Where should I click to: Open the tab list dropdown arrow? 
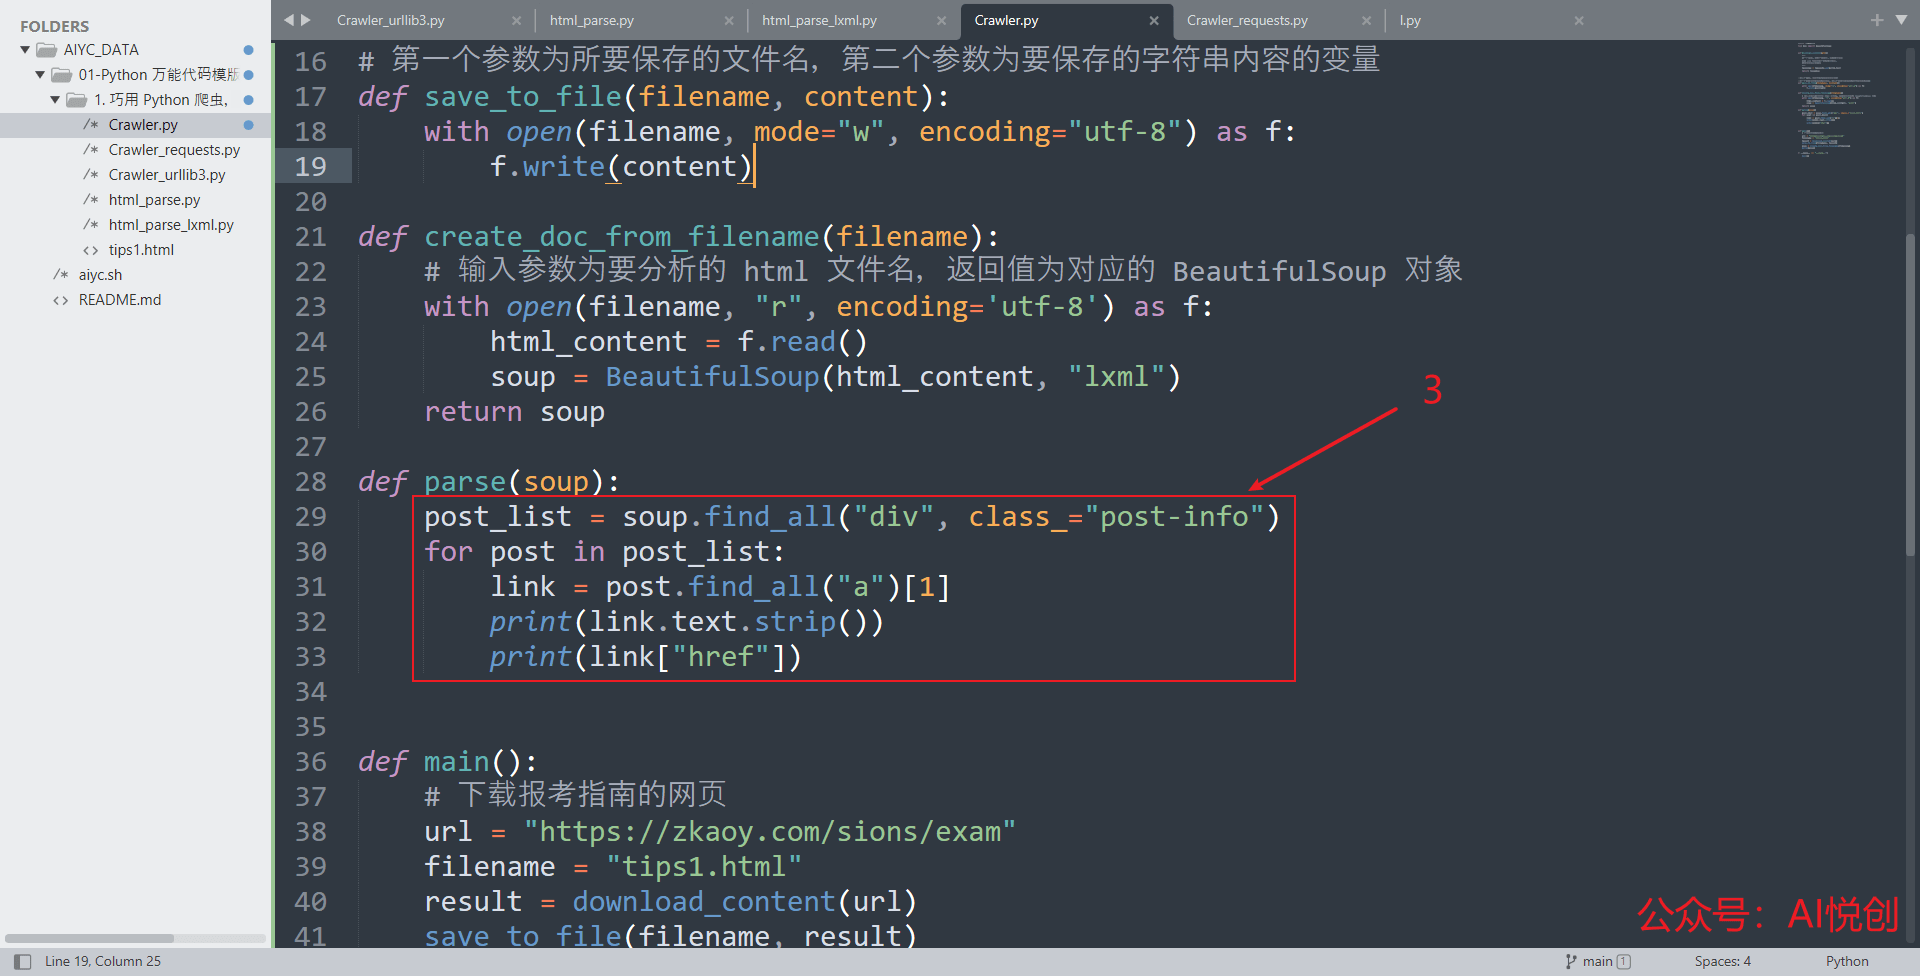[x=1901, y=20]
